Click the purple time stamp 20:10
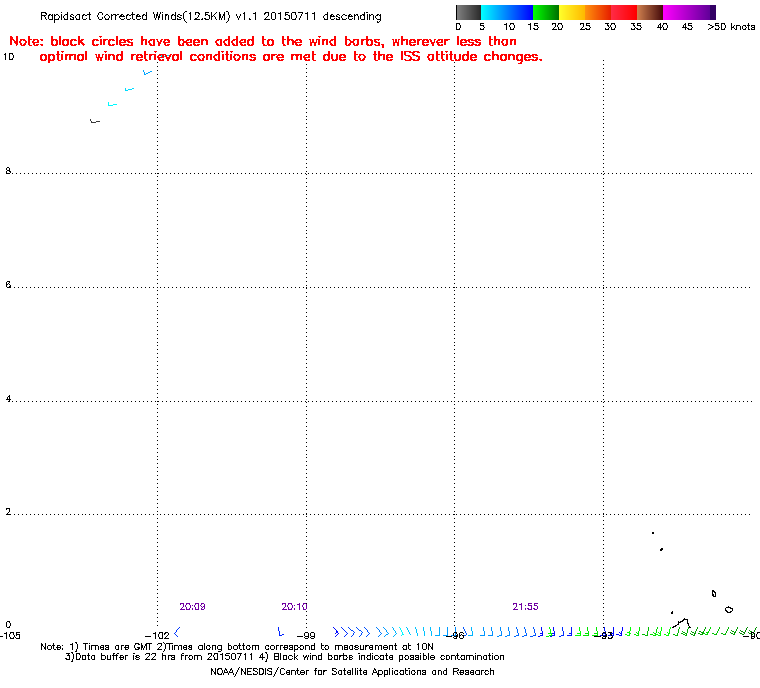The image size is (760, 688). tap(294, 607)
